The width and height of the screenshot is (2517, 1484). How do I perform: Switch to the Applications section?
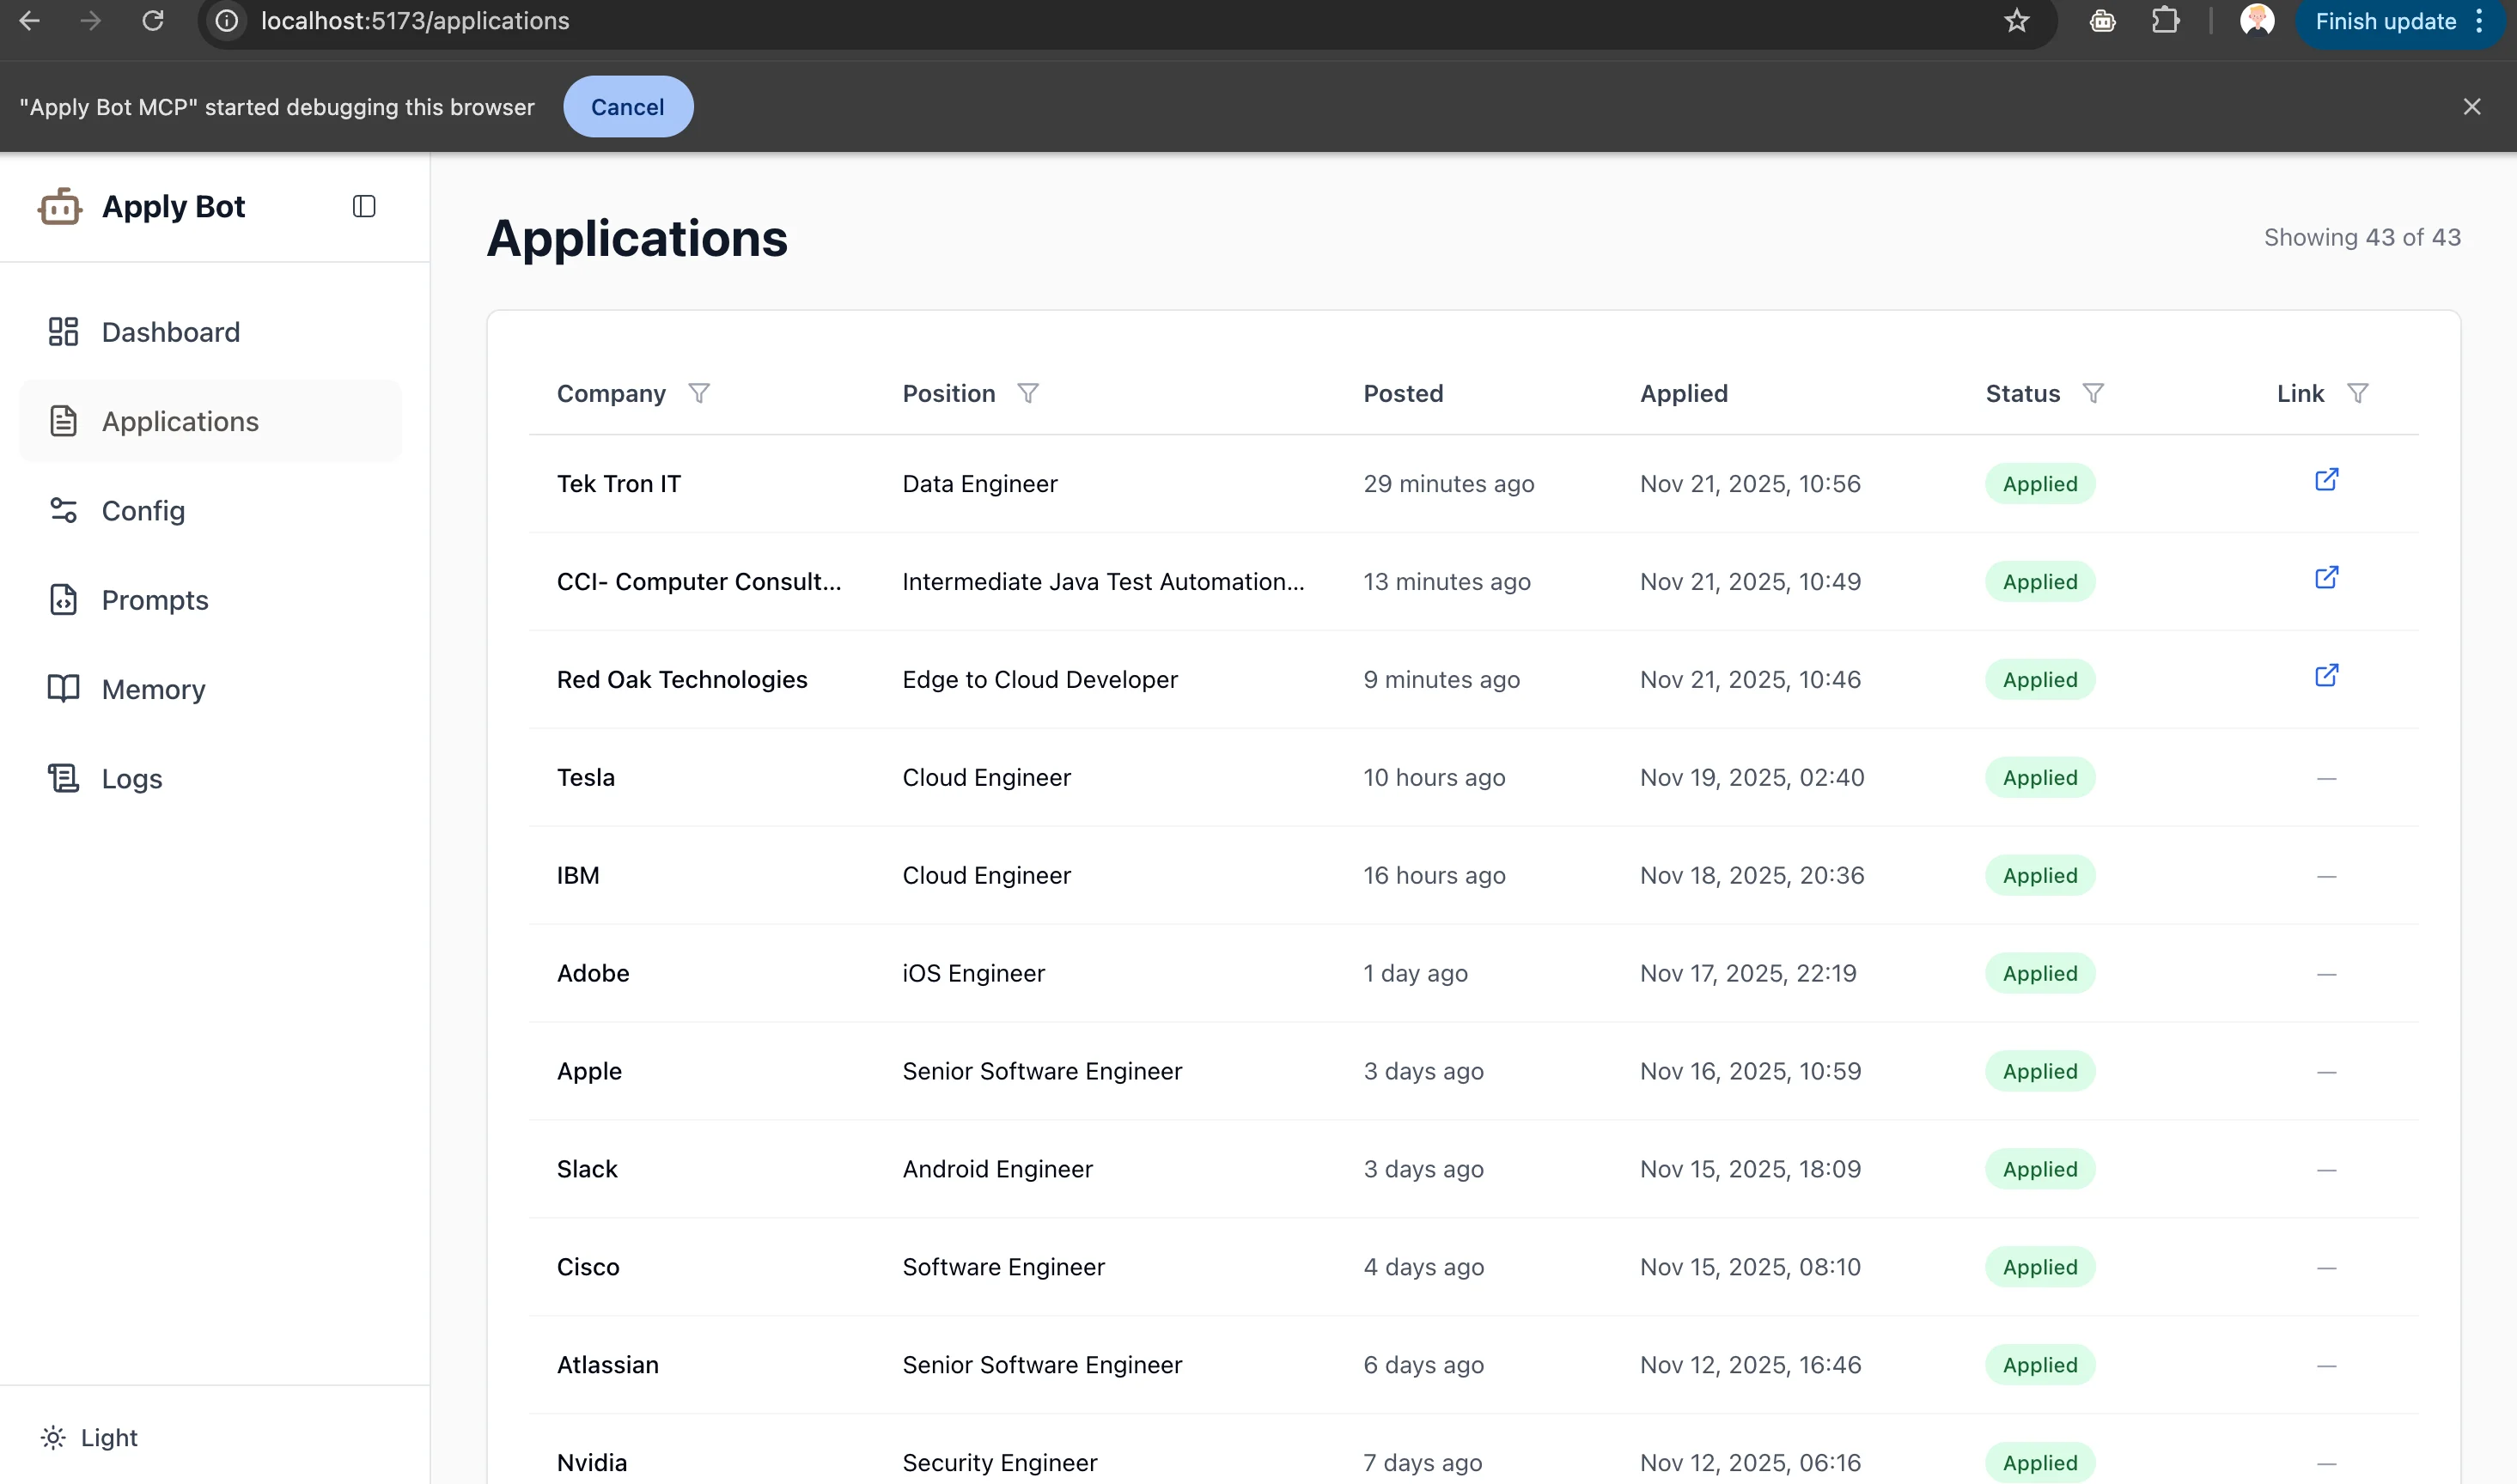click(180, 420)
